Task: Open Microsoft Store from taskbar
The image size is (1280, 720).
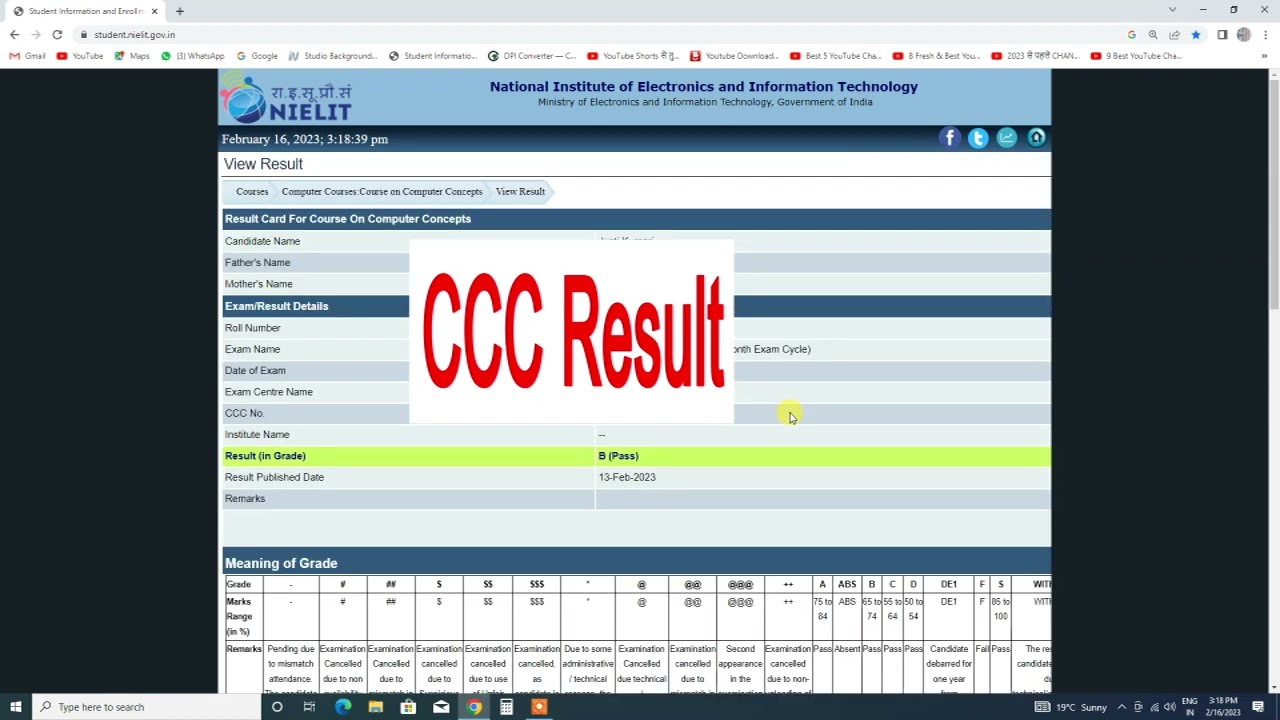Action: tap(408, 707)
